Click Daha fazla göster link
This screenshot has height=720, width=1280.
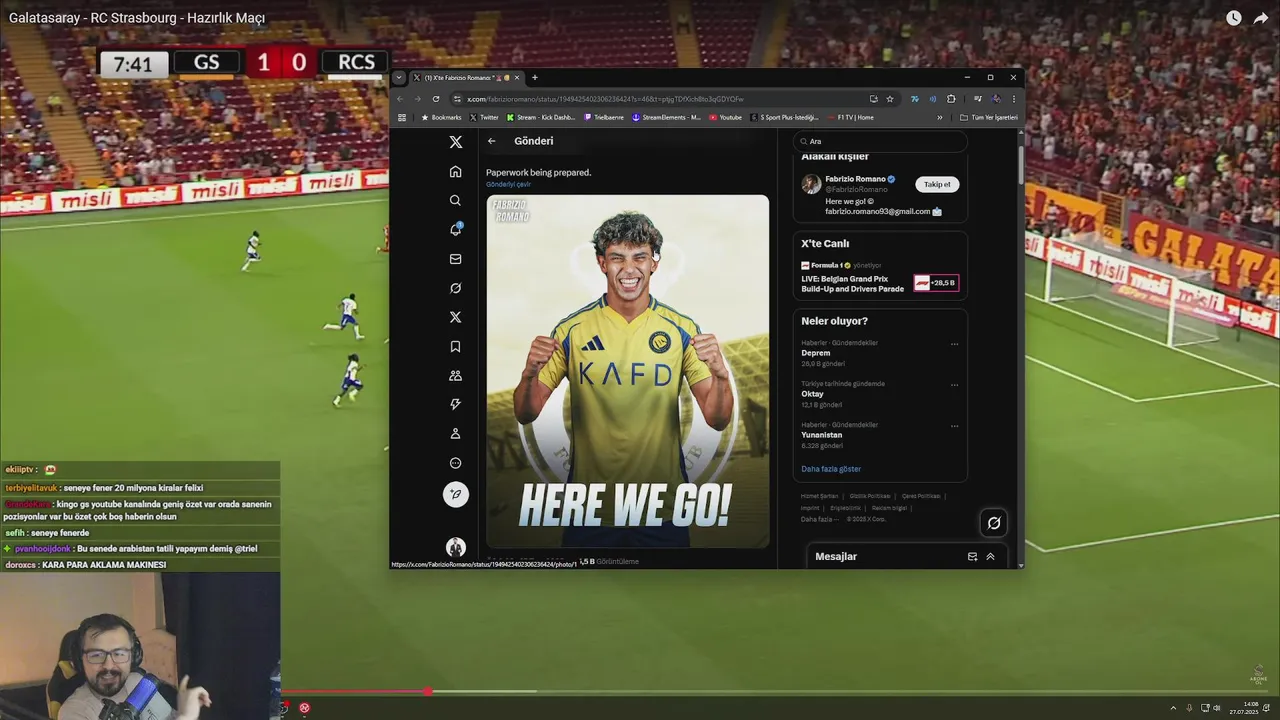(x=831, y=469)
